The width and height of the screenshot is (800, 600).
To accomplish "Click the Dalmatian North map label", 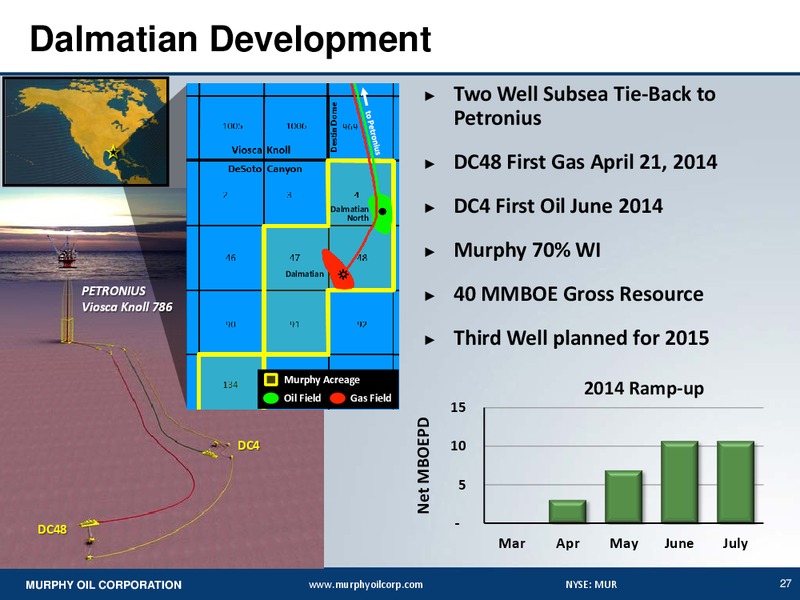I will point(349,213).
